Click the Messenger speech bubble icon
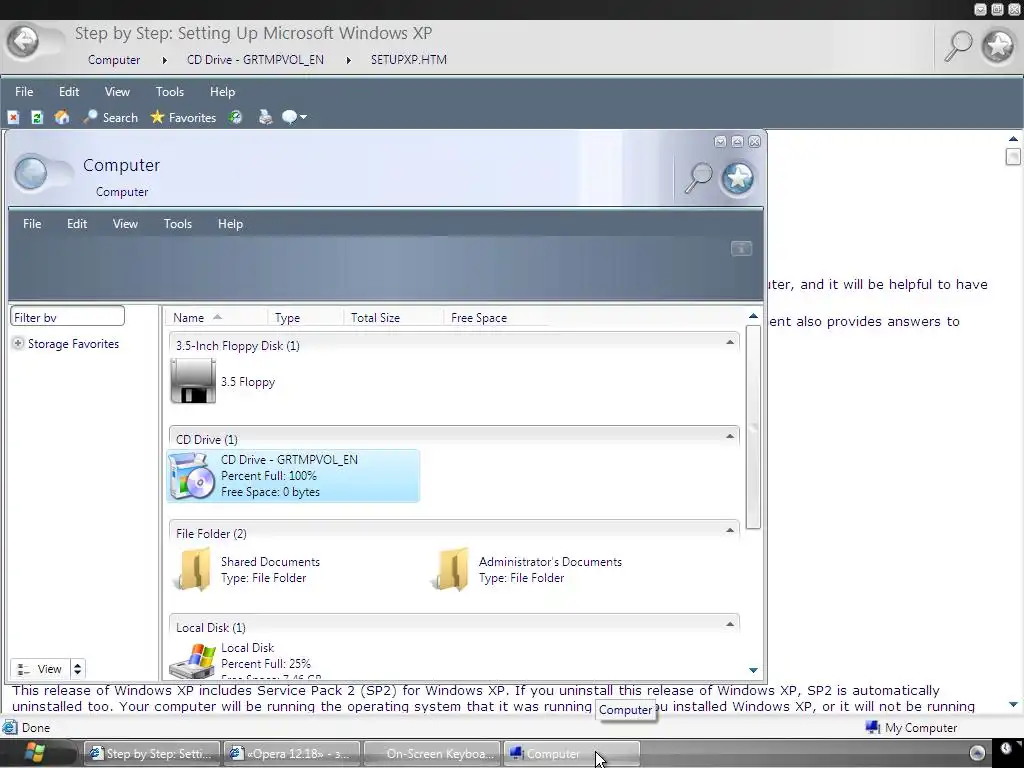 coord(289,118)
